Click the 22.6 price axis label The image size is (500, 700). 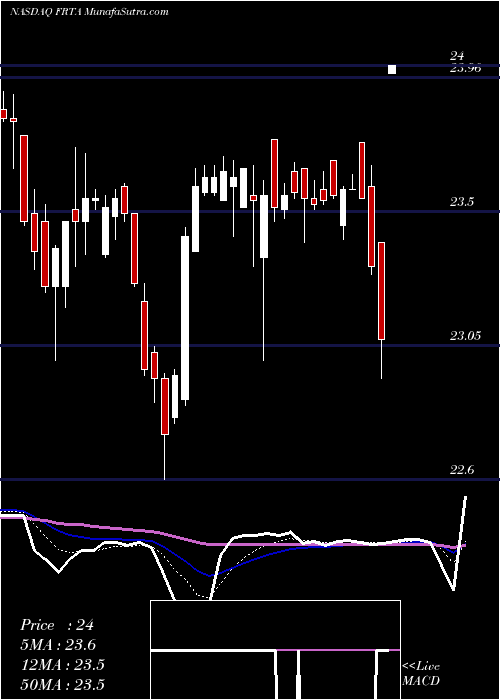click(462, 470)
